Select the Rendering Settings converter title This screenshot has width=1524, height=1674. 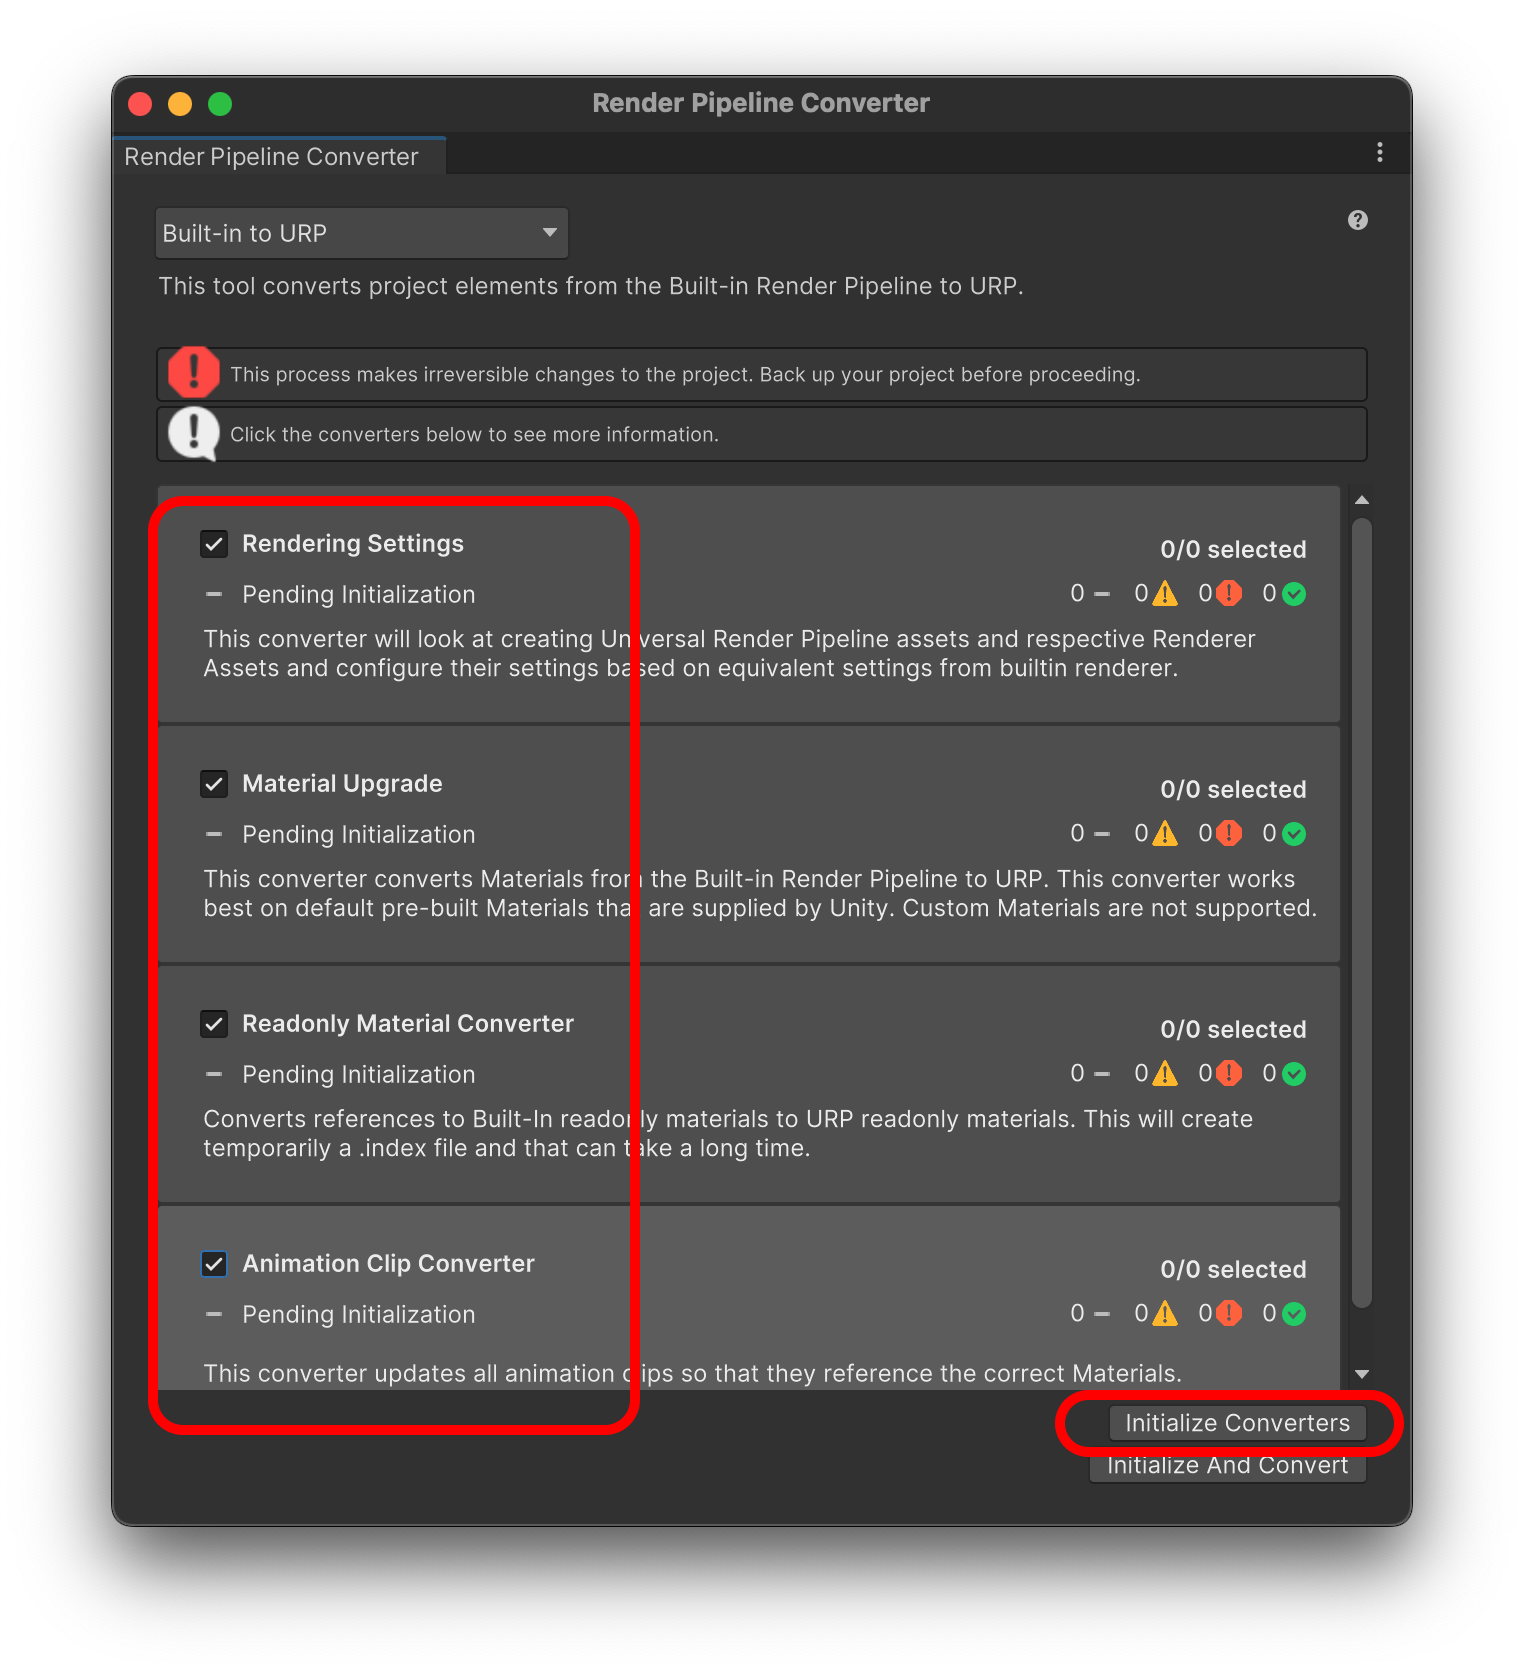353,543
